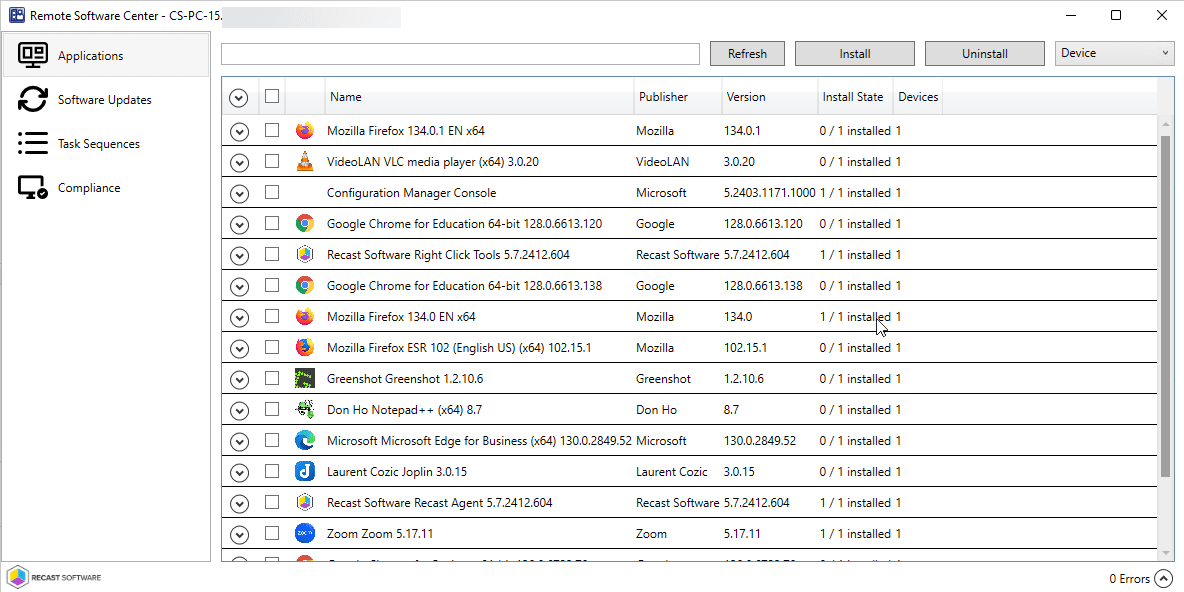Viewport: 1184px width, 592px height.
Task: Click the Uninstall button
Action: pyautogui.click(x=985, y=54)
